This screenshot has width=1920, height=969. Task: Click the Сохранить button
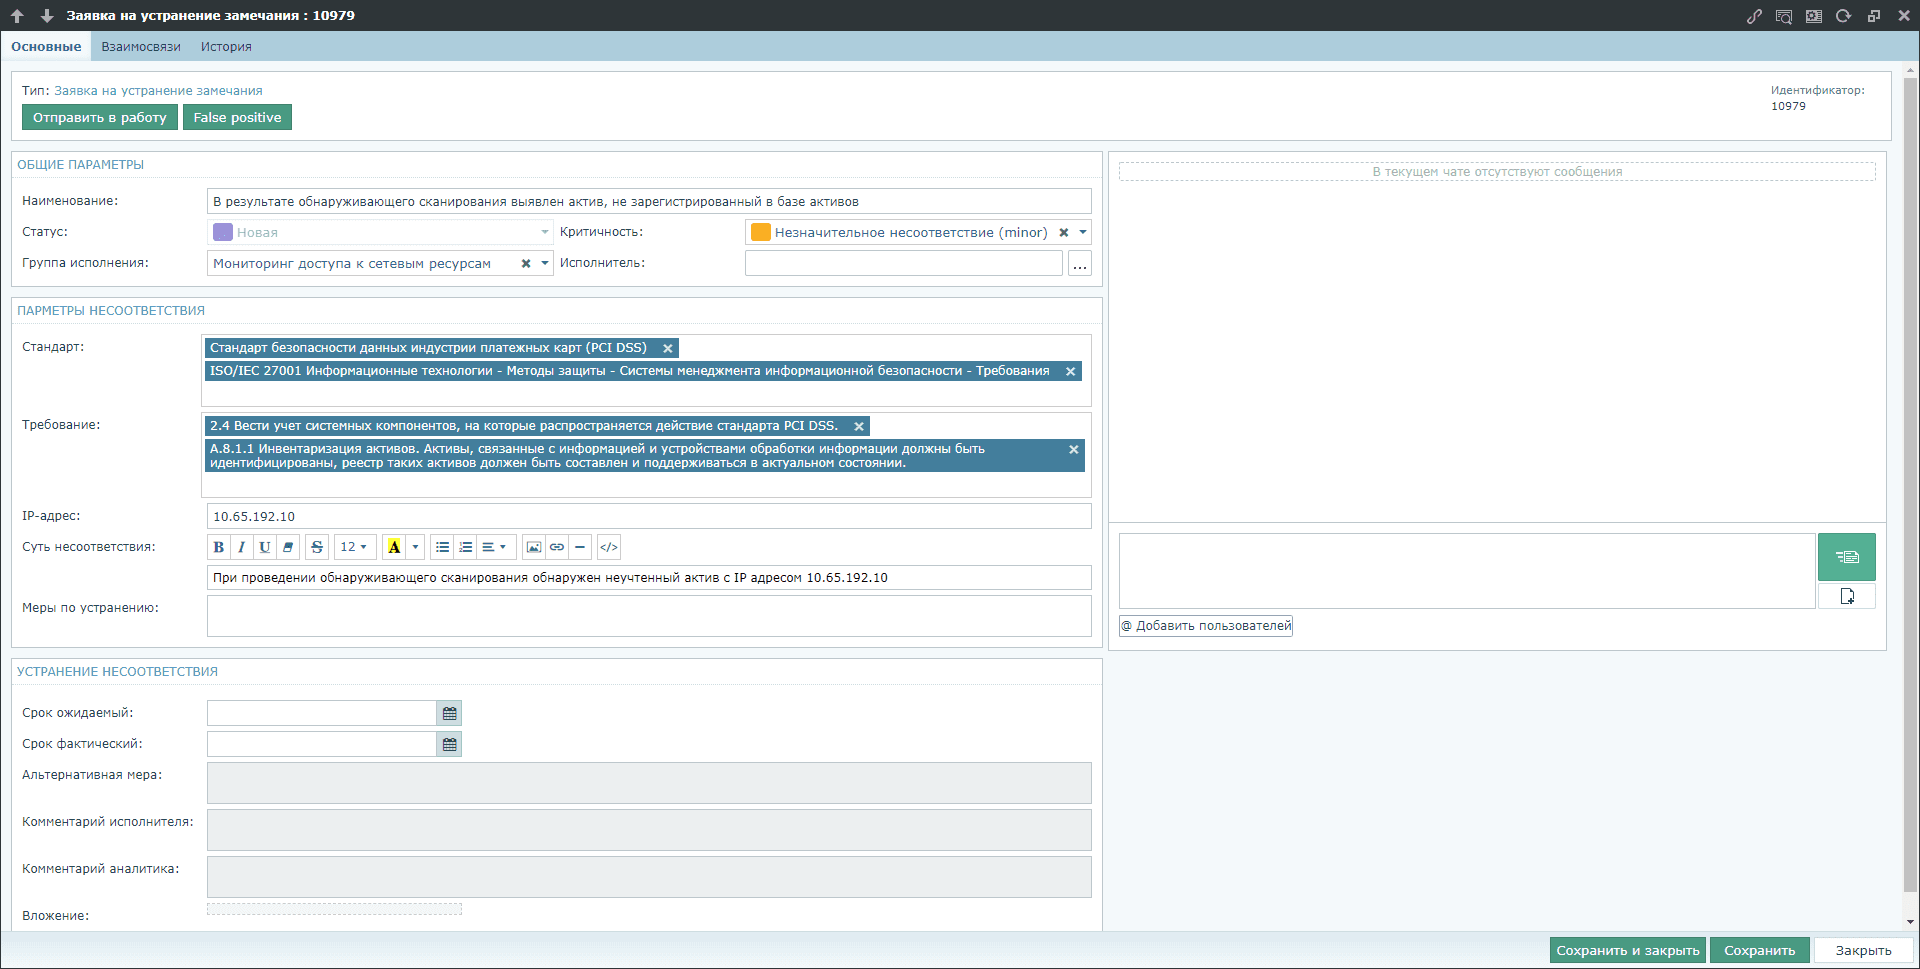pos(1760,951)
